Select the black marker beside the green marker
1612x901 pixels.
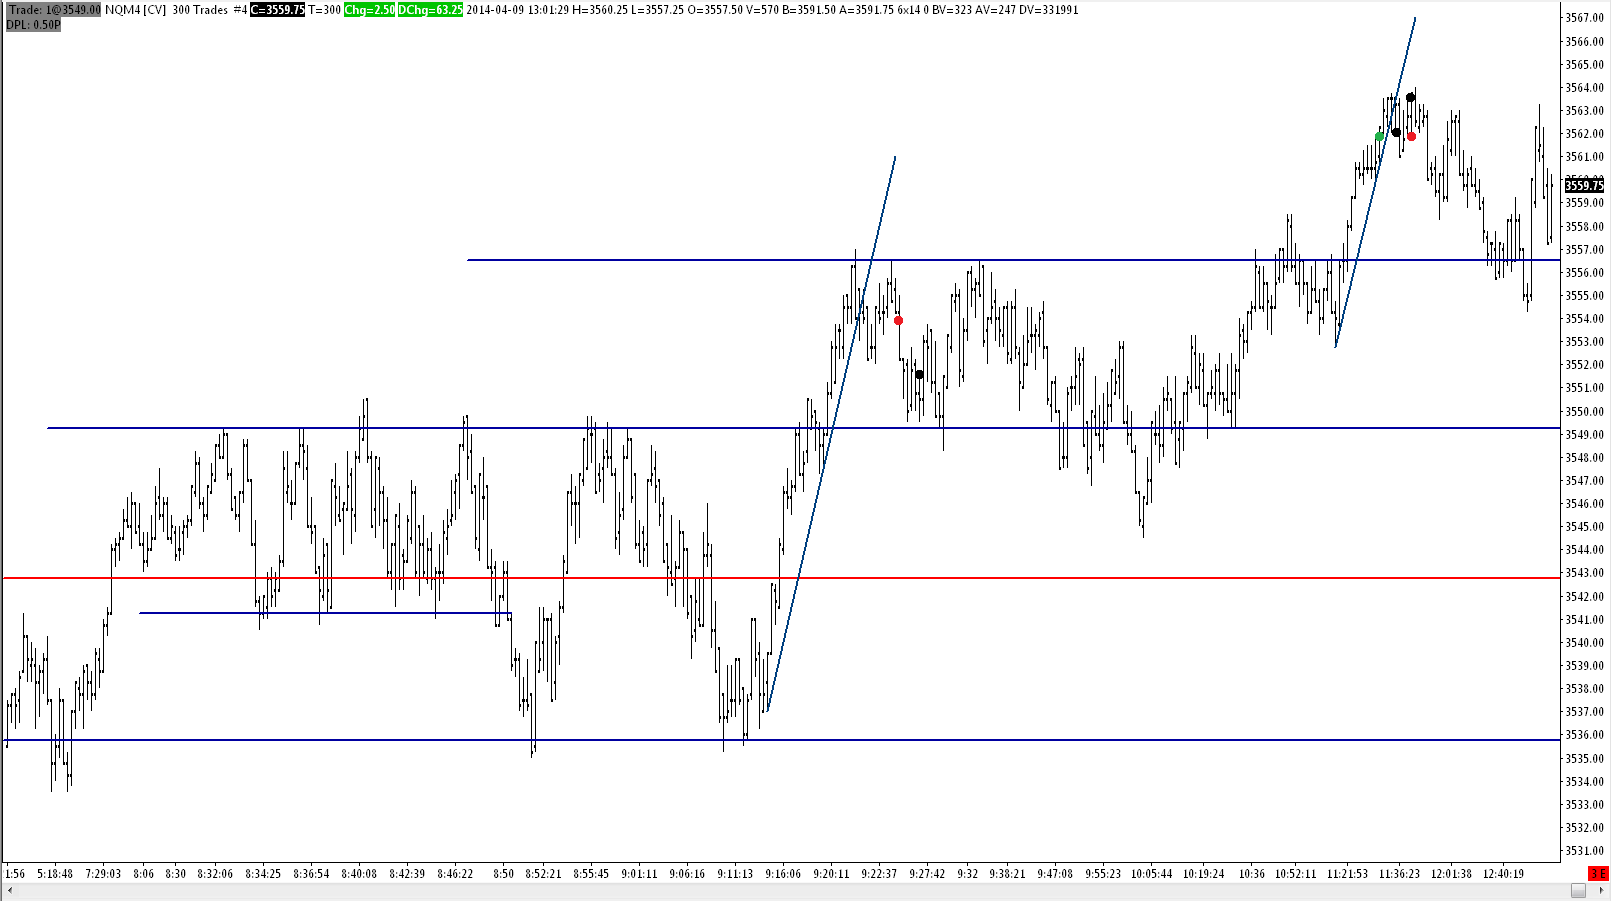[1396, 132]
